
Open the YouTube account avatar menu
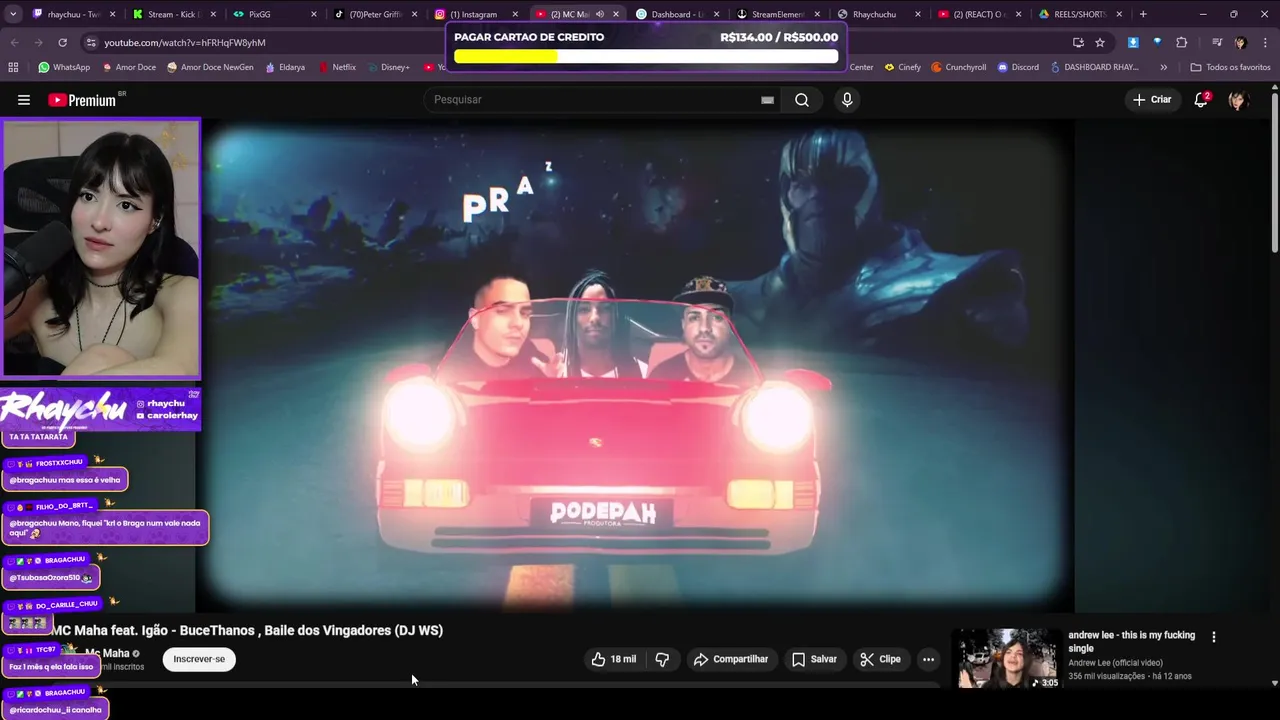coord(1237,100)
